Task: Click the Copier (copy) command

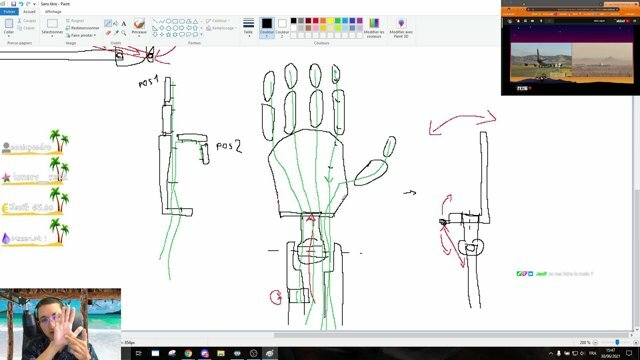Action: pos(27,28)
